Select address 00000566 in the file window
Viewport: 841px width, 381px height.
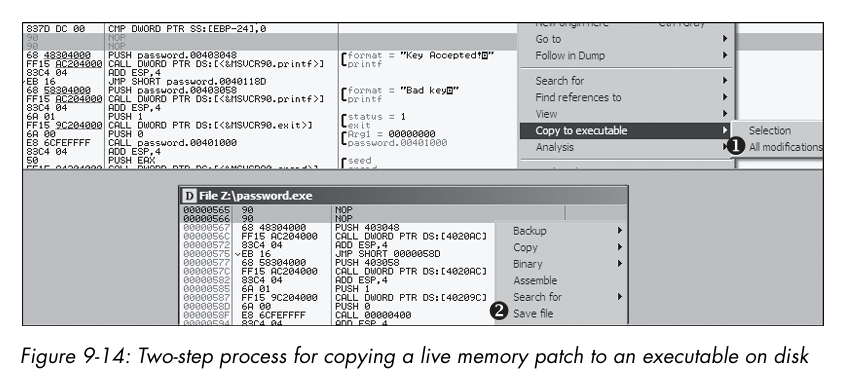(x=206, y=218)
